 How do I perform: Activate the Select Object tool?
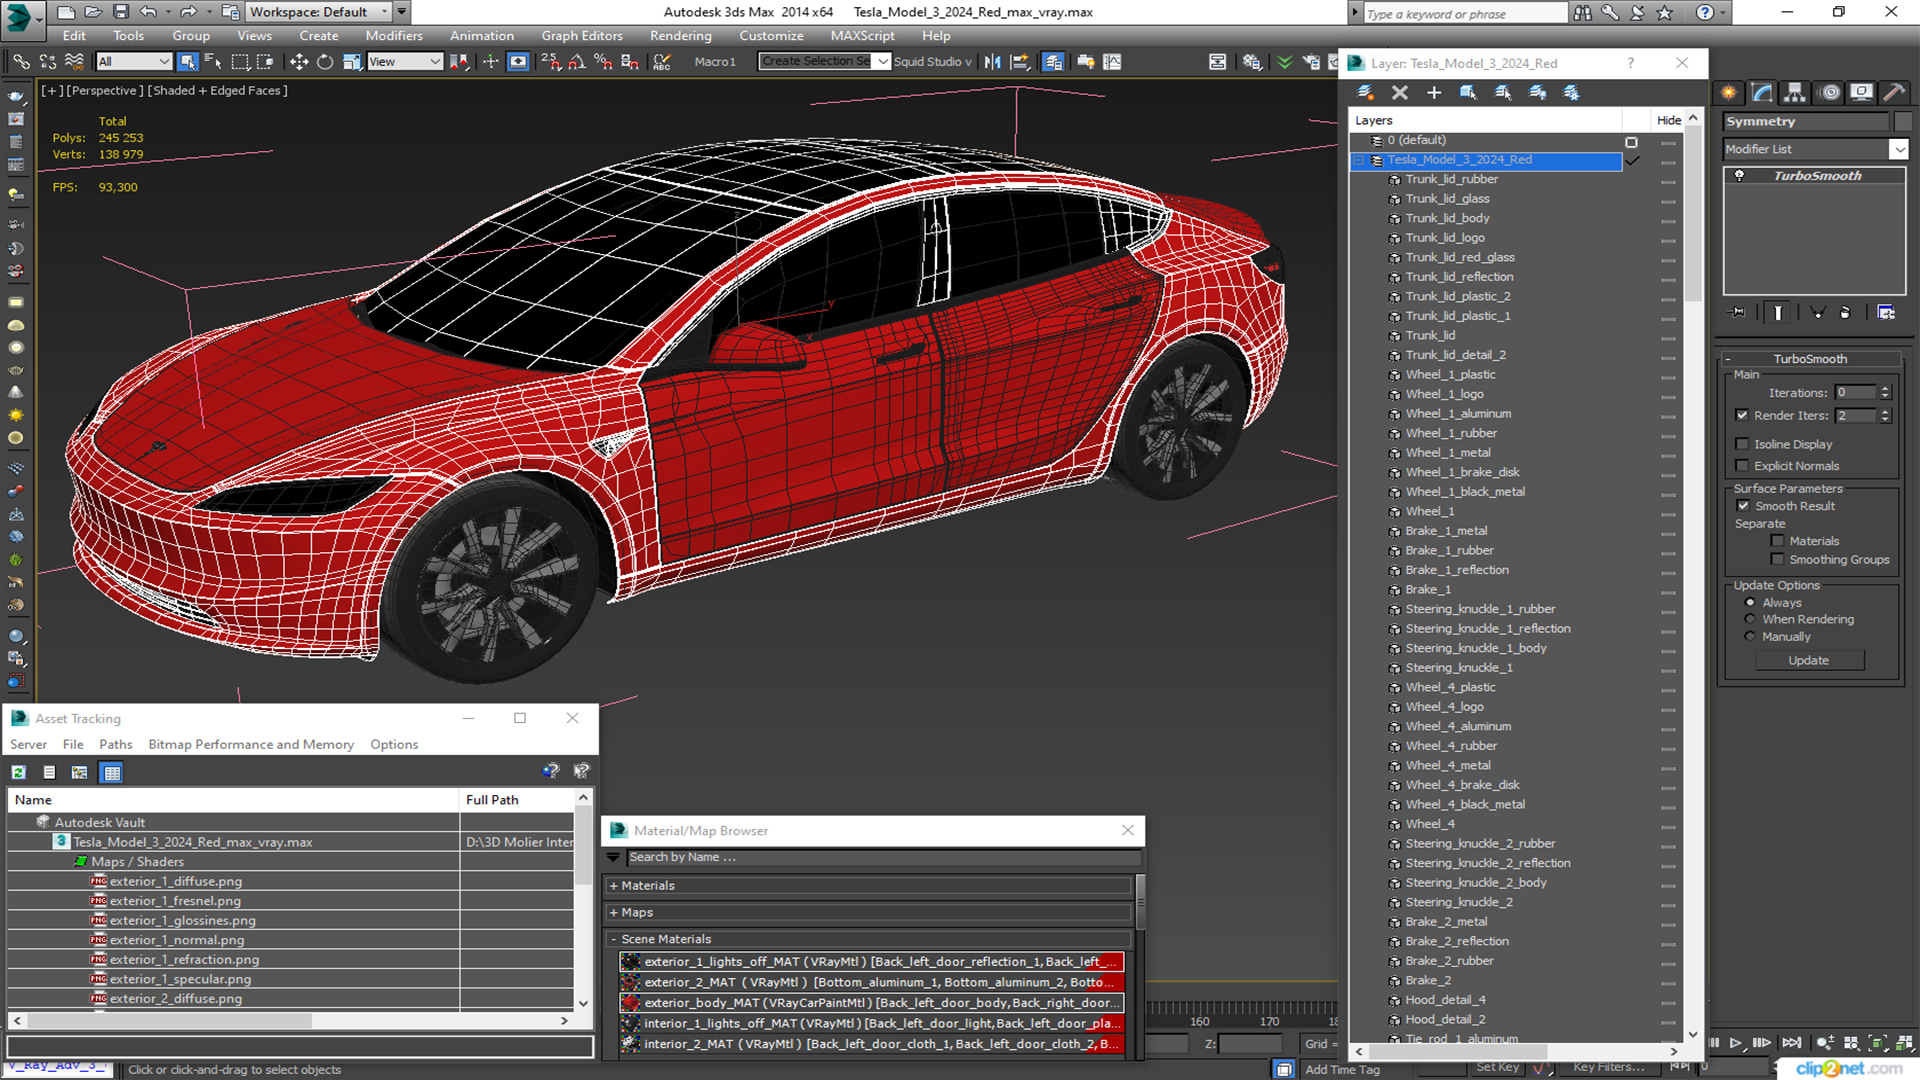[187, 62]
